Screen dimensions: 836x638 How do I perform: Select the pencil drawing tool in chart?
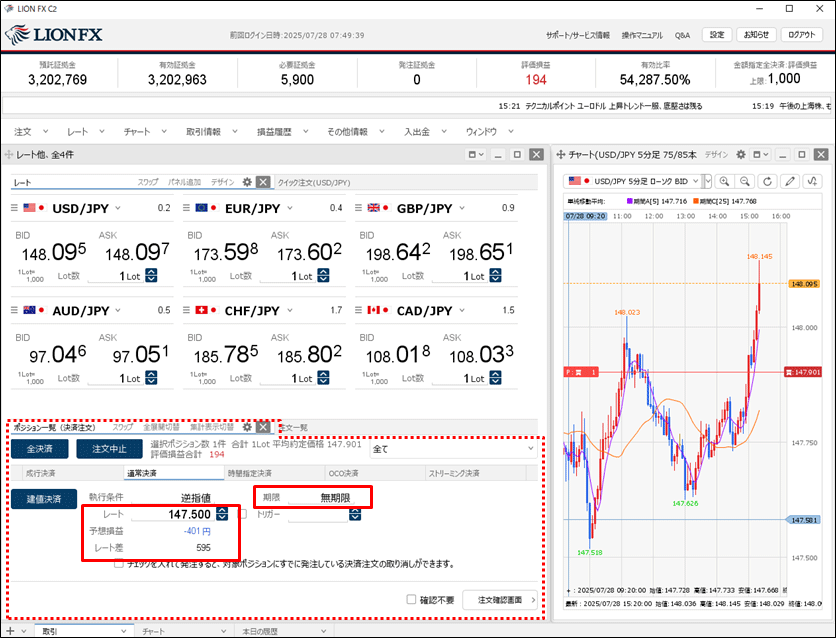(790, 181)
